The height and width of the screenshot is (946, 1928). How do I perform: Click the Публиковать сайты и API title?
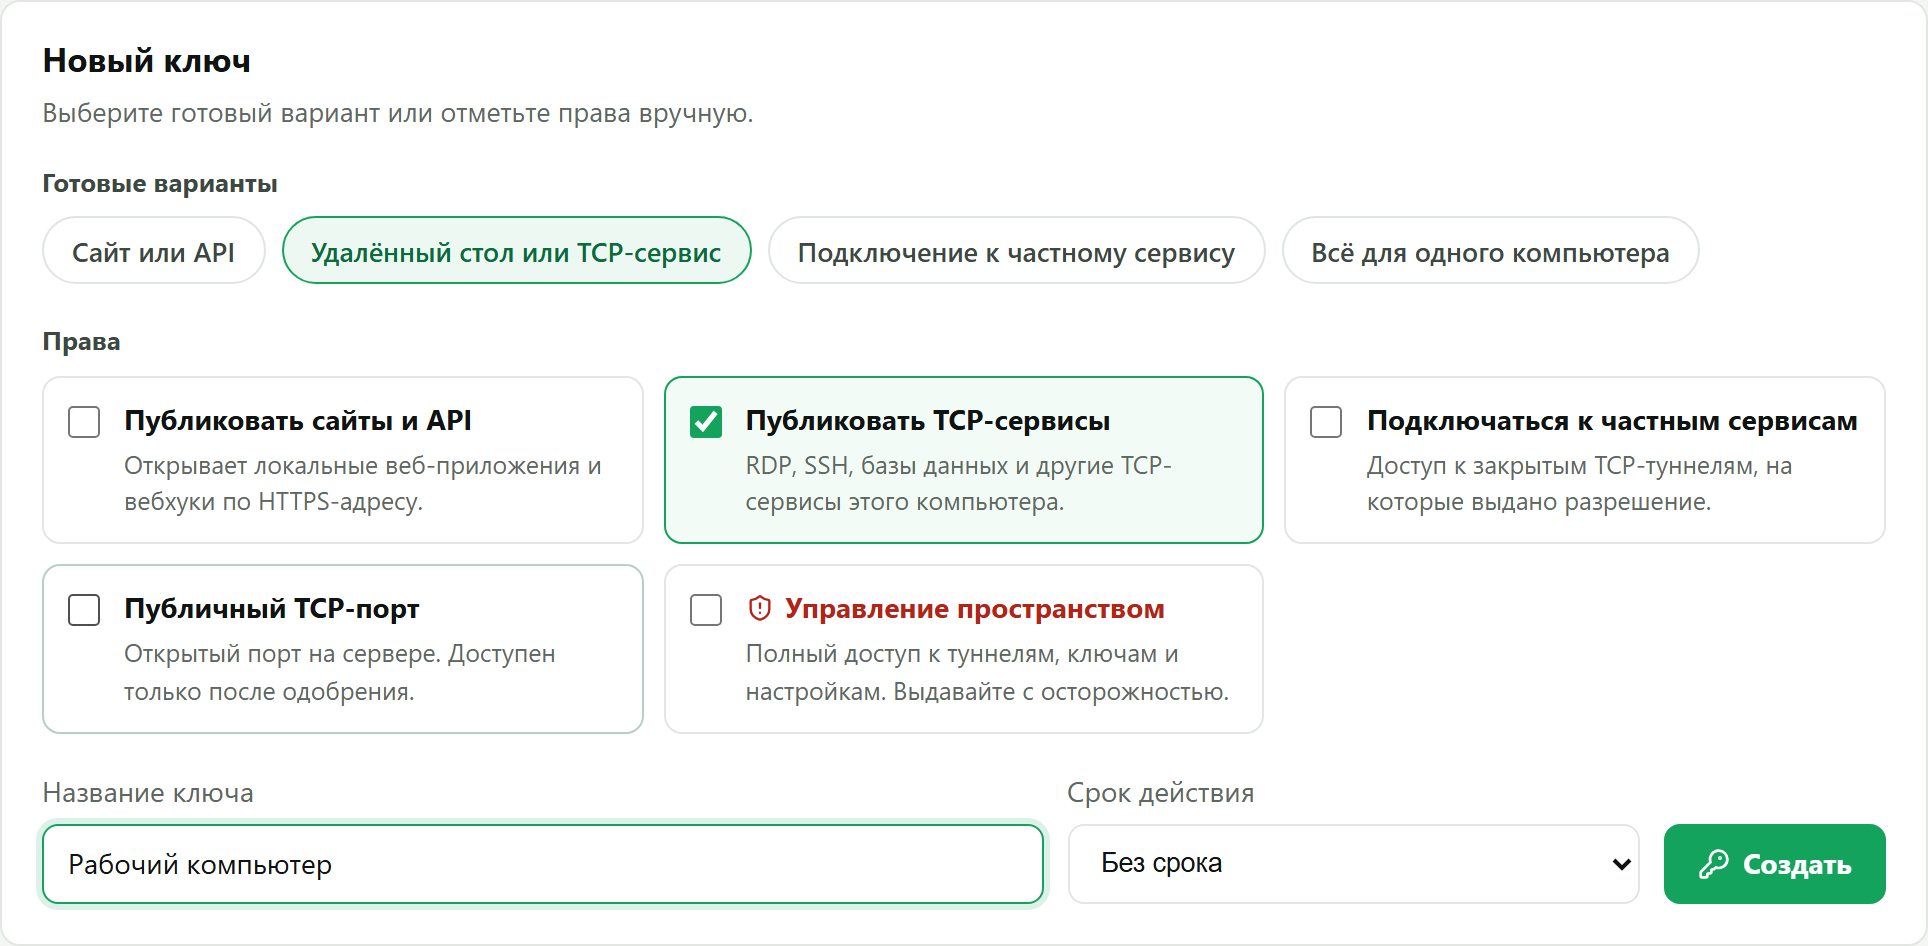coord(298,421)
